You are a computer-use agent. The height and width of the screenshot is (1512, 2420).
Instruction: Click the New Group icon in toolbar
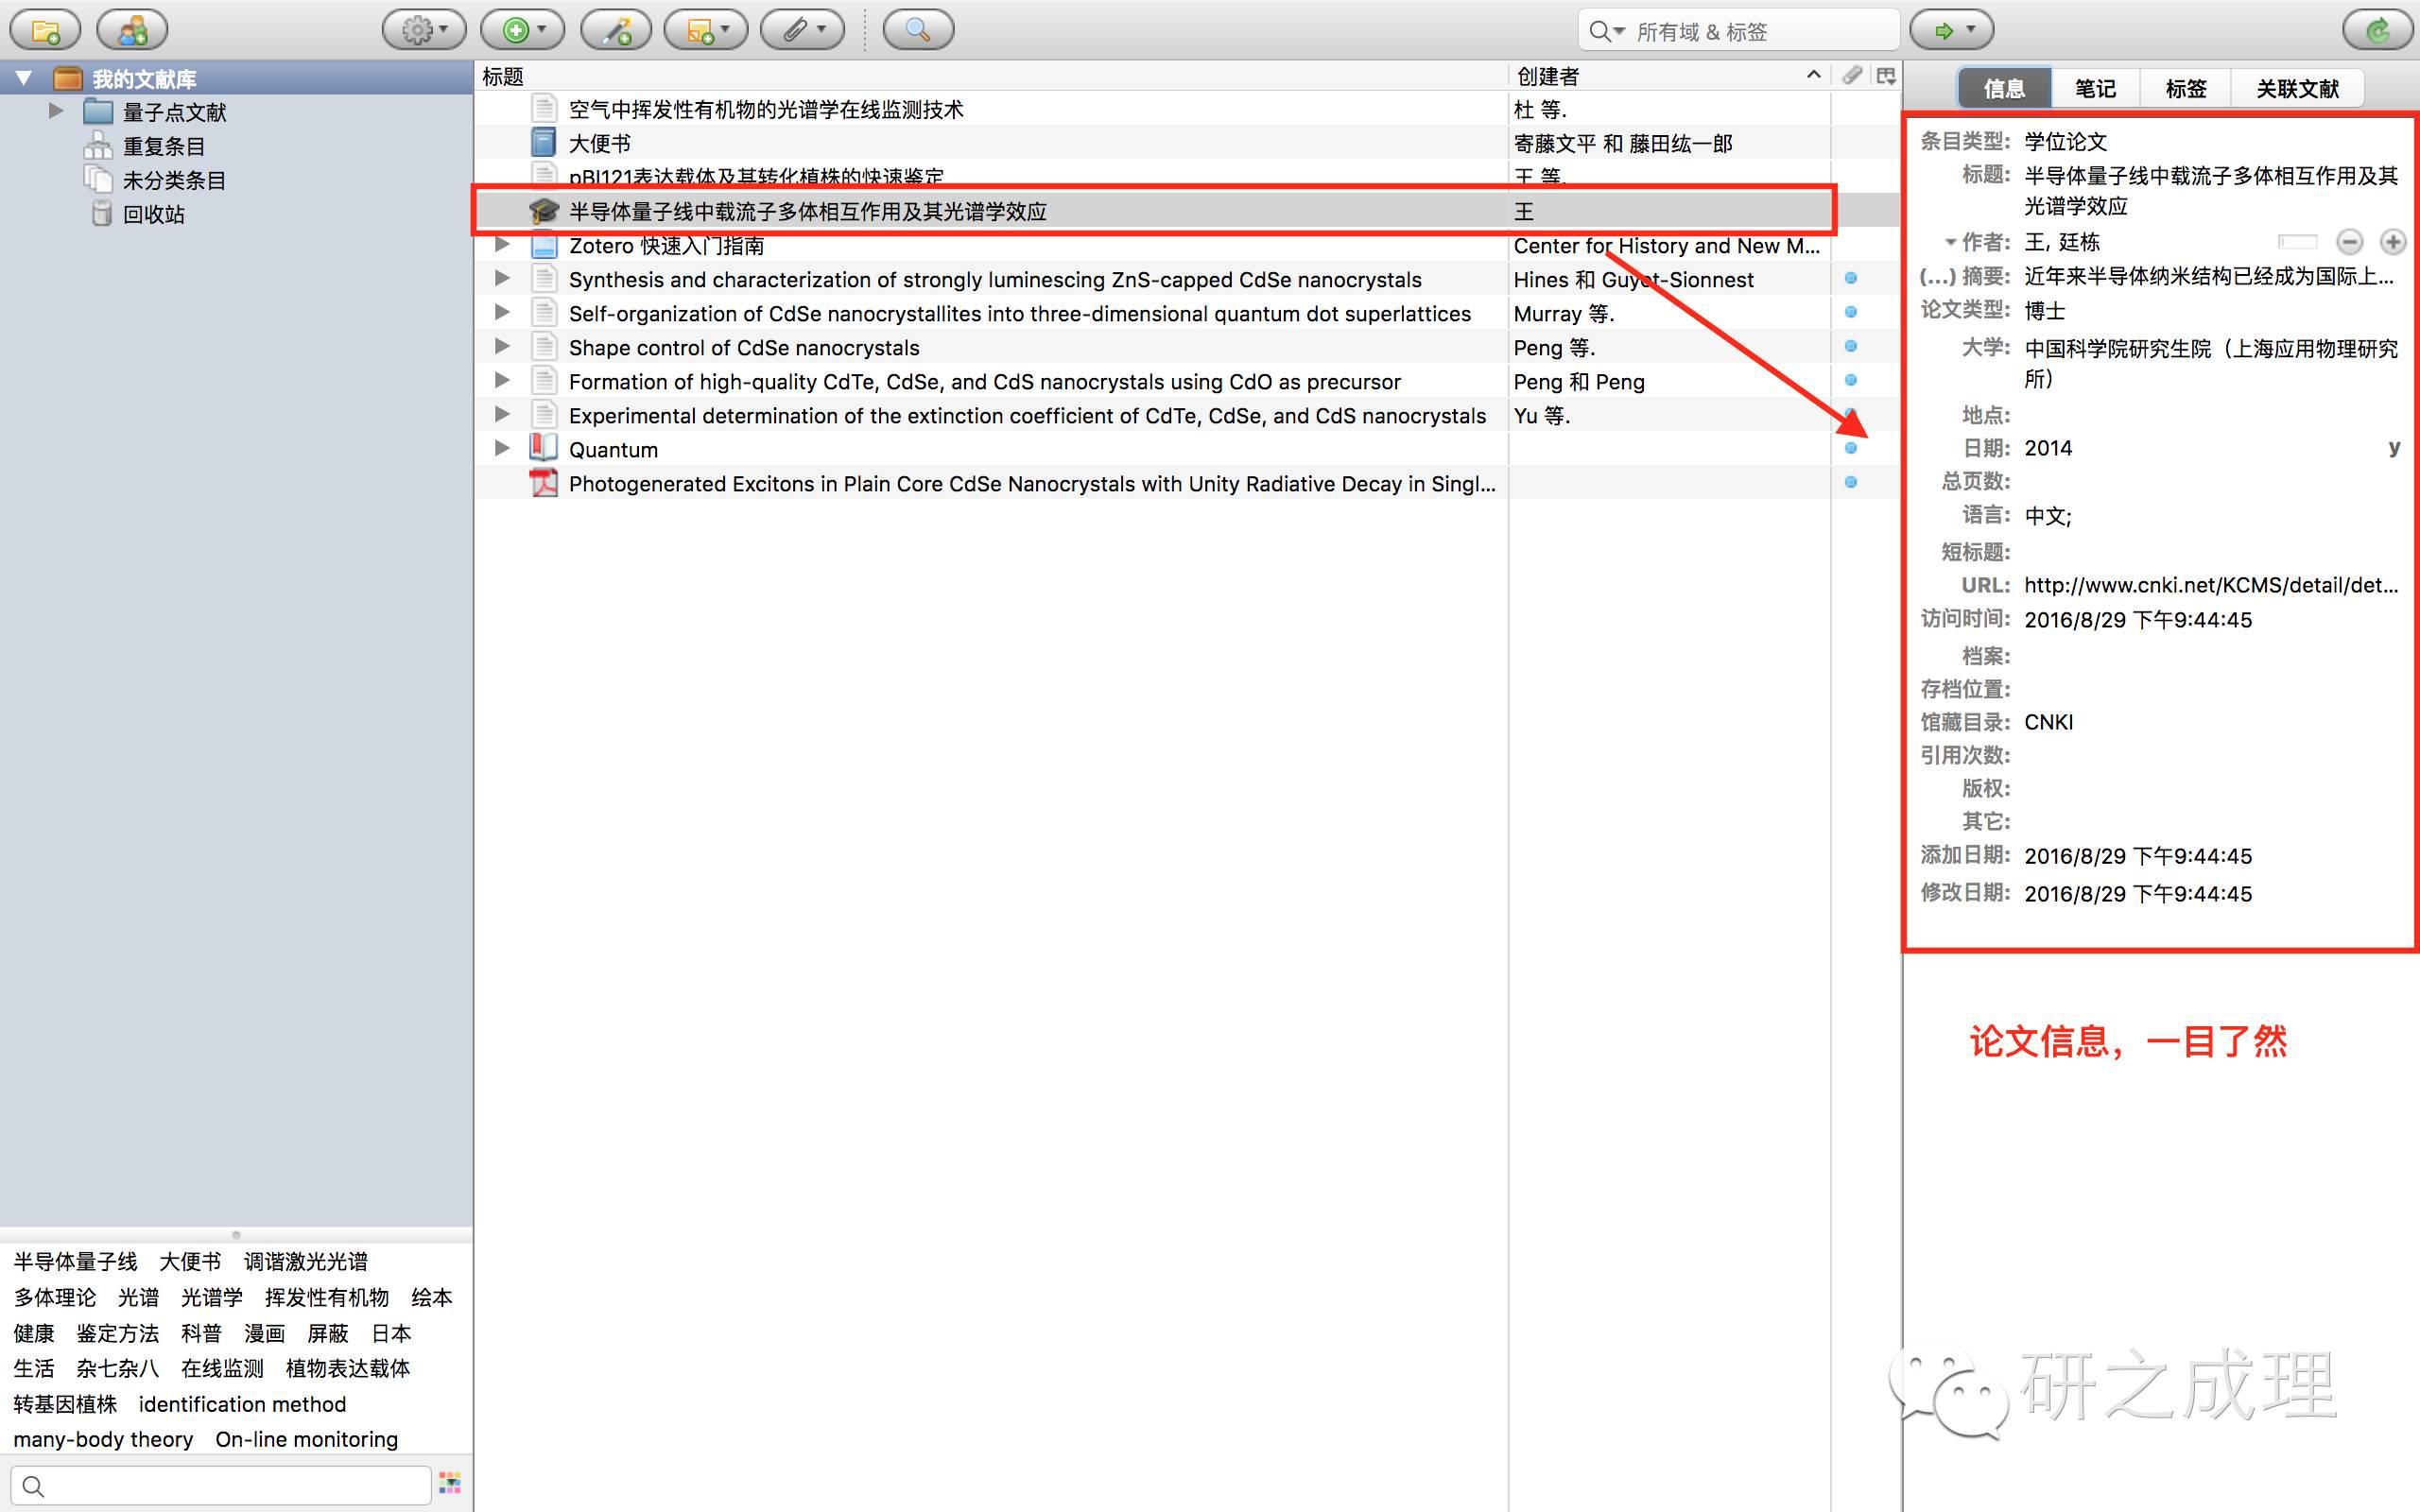pyautogui.click(x=132, y=30)
